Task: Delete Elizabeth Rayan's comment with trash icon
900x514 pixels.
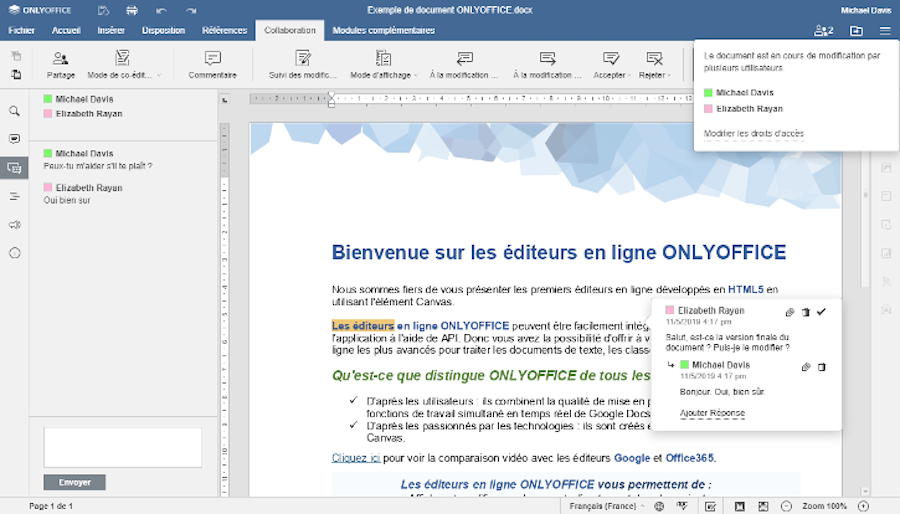Action: [x=806, y=312]
